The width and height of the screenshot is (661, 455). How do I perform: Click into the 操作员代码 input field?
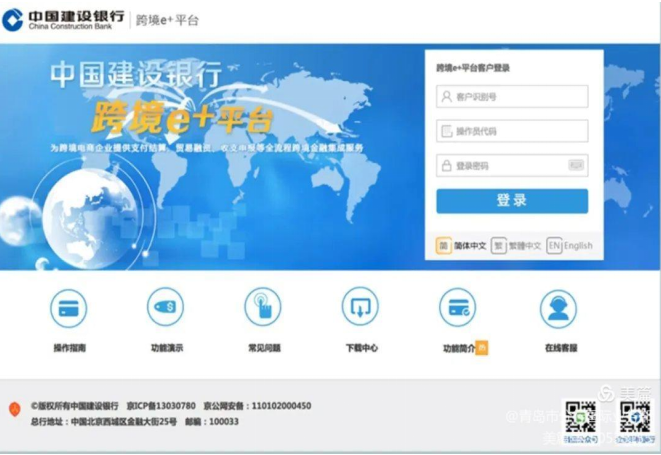click(x=512, y=131)
